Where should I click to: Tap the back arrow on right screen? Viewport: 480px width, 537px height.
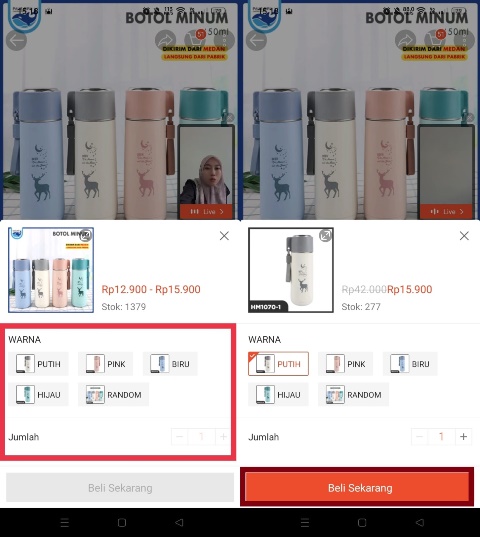[x=256, y=40]
